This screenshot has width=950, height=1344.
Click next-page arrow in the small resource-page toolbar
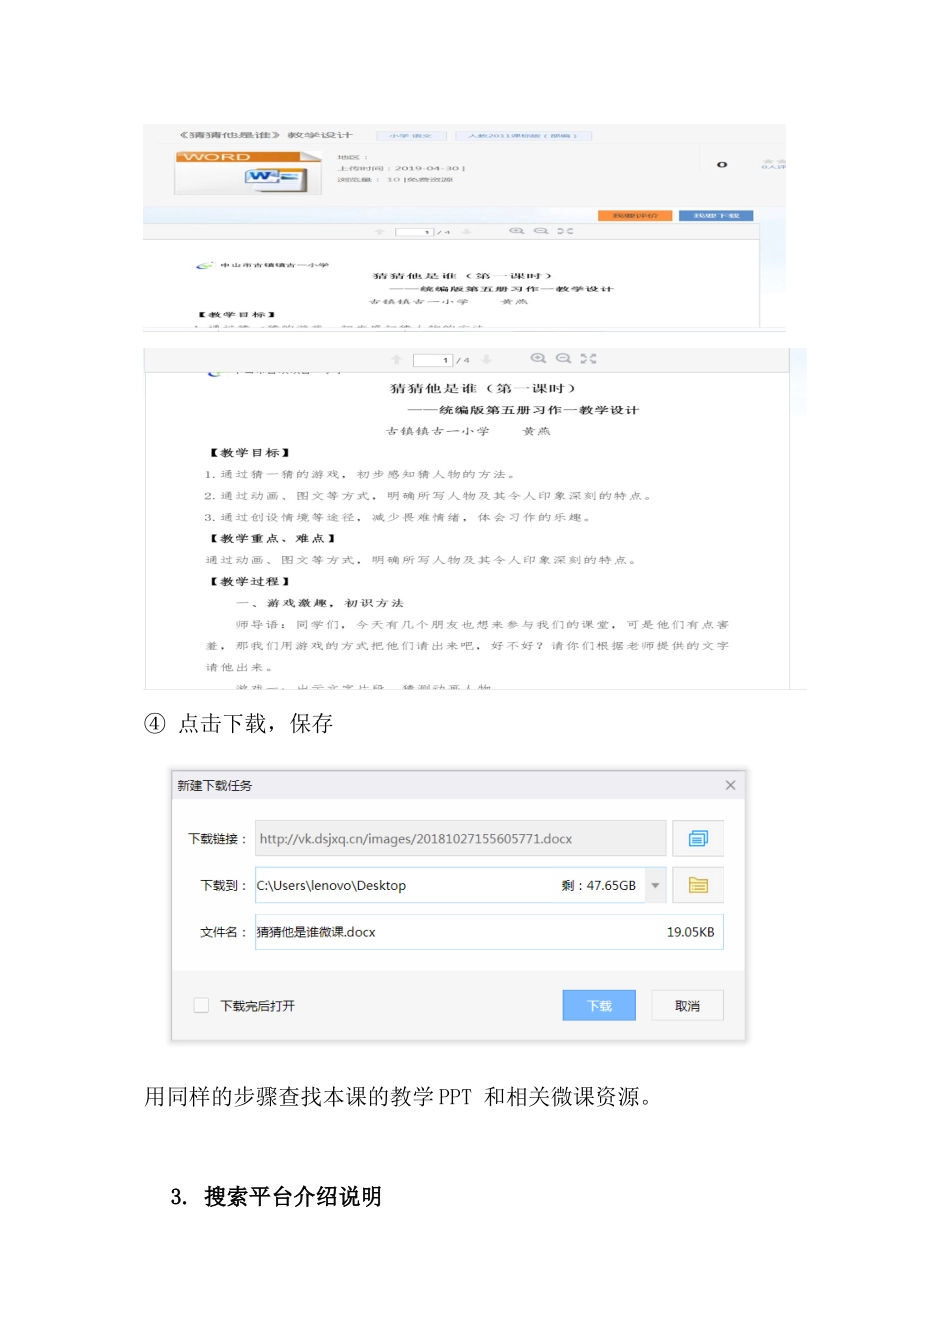[x=465, y=232]
